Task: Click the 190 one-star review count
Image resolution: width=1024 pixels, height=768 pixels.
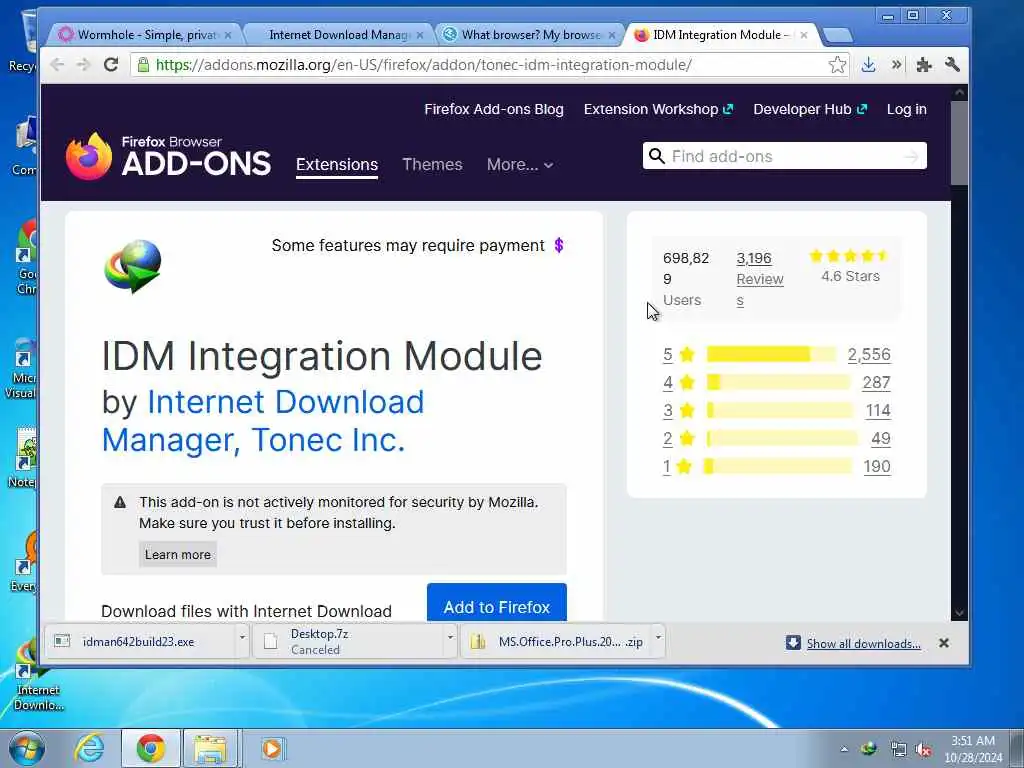Action: [x=877, y=467]
